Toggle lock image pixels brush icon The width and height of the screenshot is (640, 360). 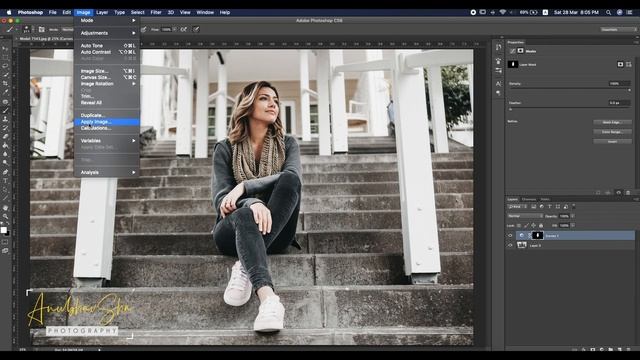tap(526, 225)
